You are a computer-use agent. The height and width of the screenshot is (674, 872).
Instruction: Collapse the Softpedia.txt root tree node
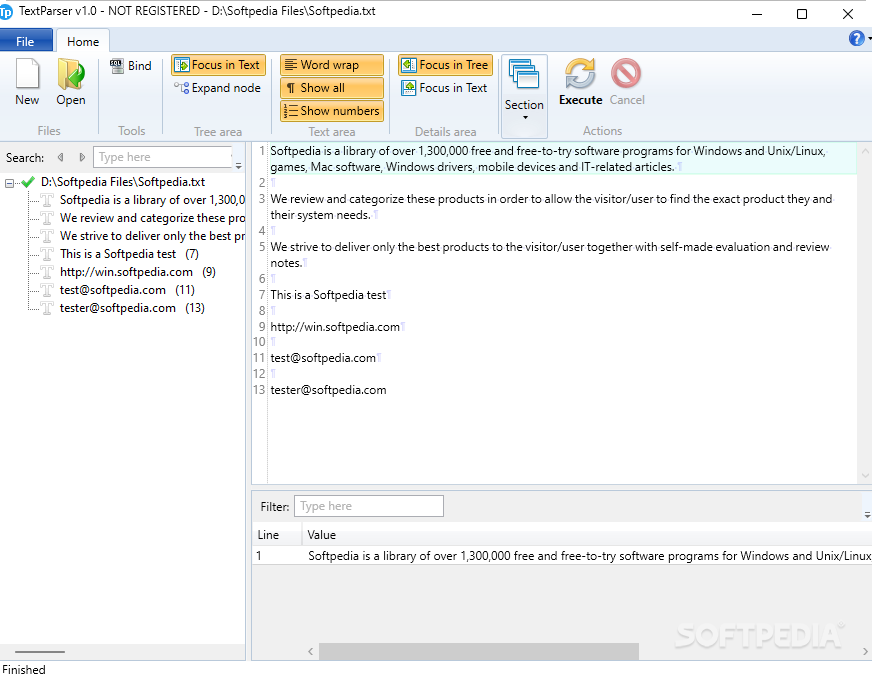[x=9, y=183]
